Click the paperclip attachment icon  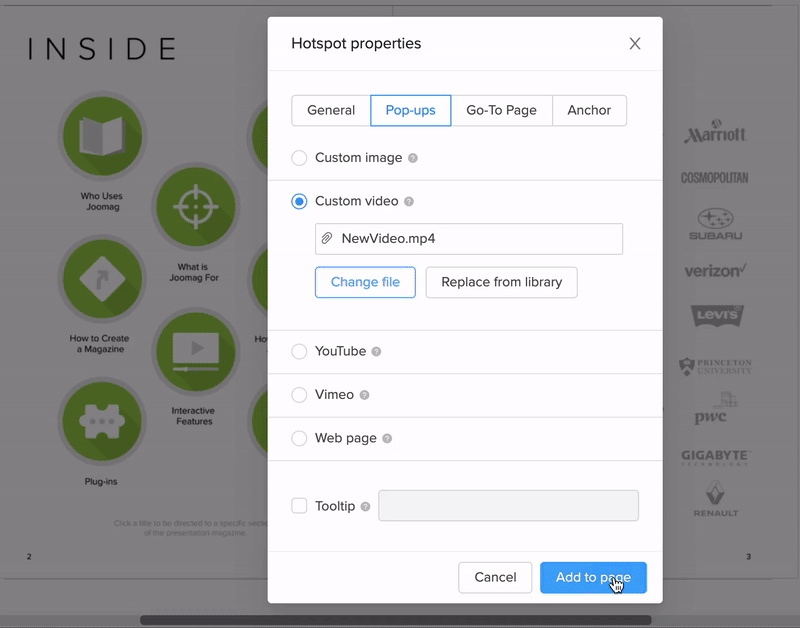coord(327,239)
